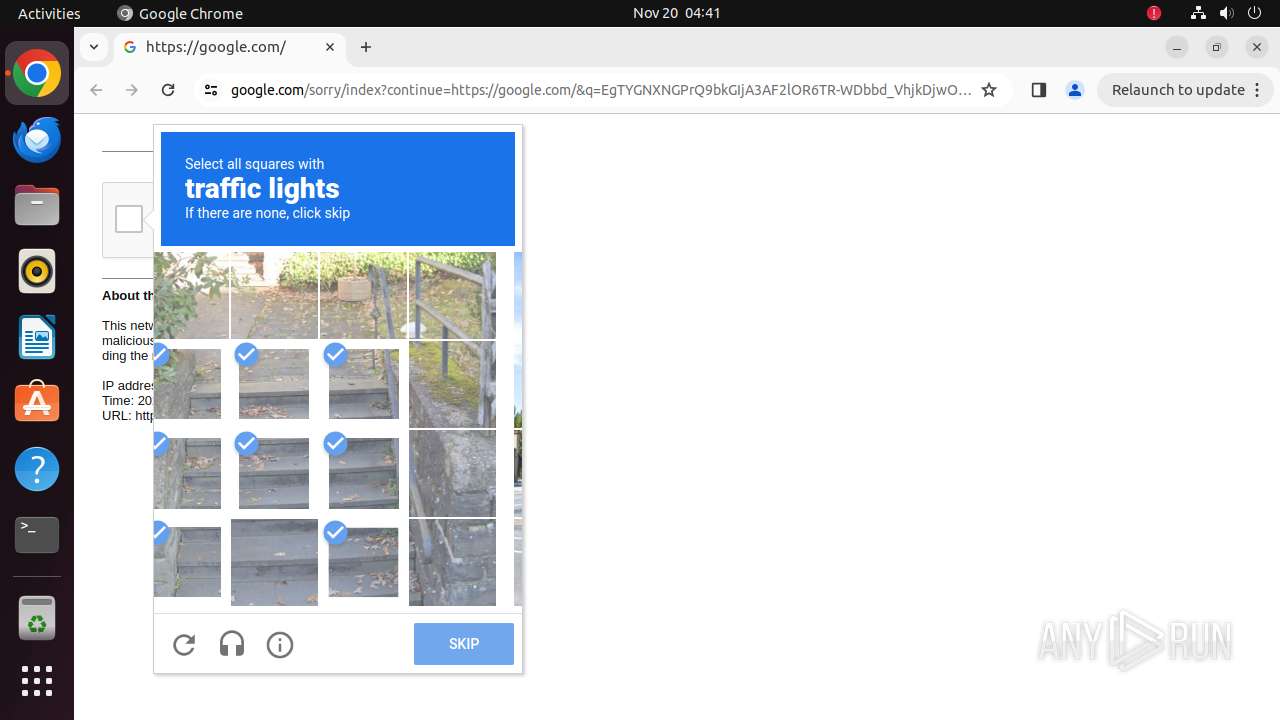Viewport: 1280px width, 720px height.
Task: Select bottom-row second-column unselected stair tile
Action: click(x=274, y=562)
